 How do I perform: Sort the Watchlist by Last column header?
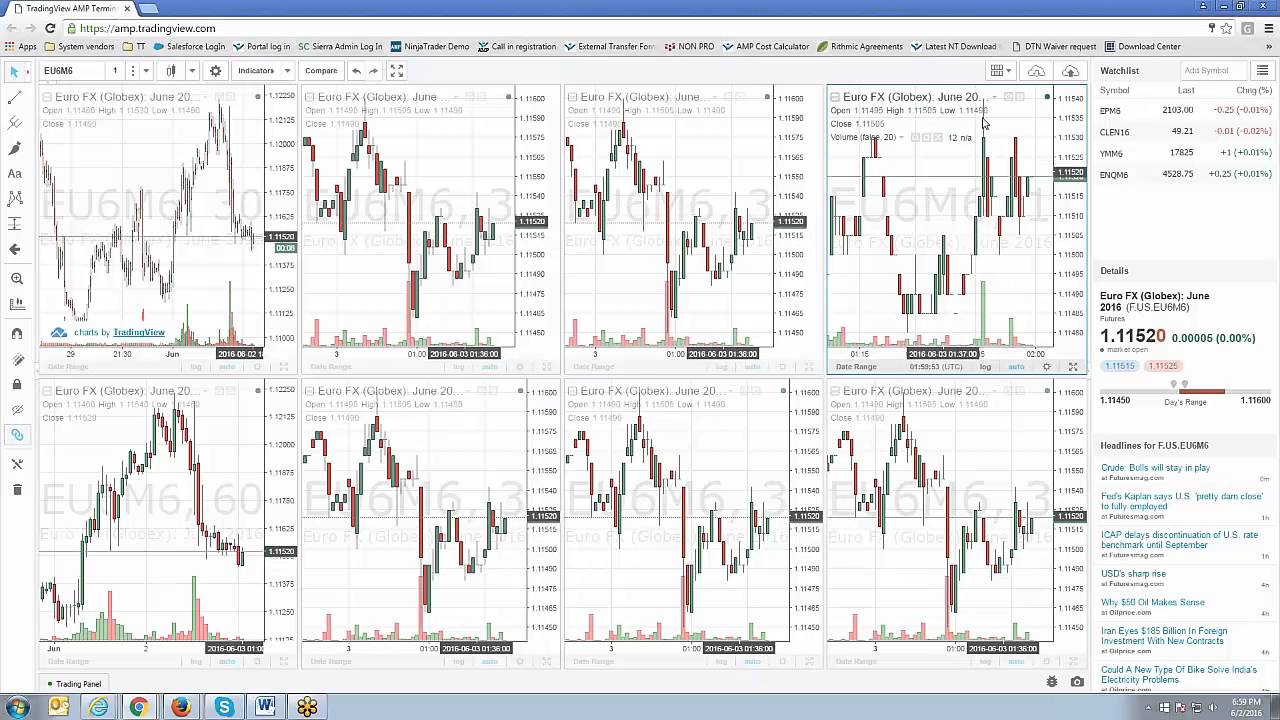tap(1186, 91)
